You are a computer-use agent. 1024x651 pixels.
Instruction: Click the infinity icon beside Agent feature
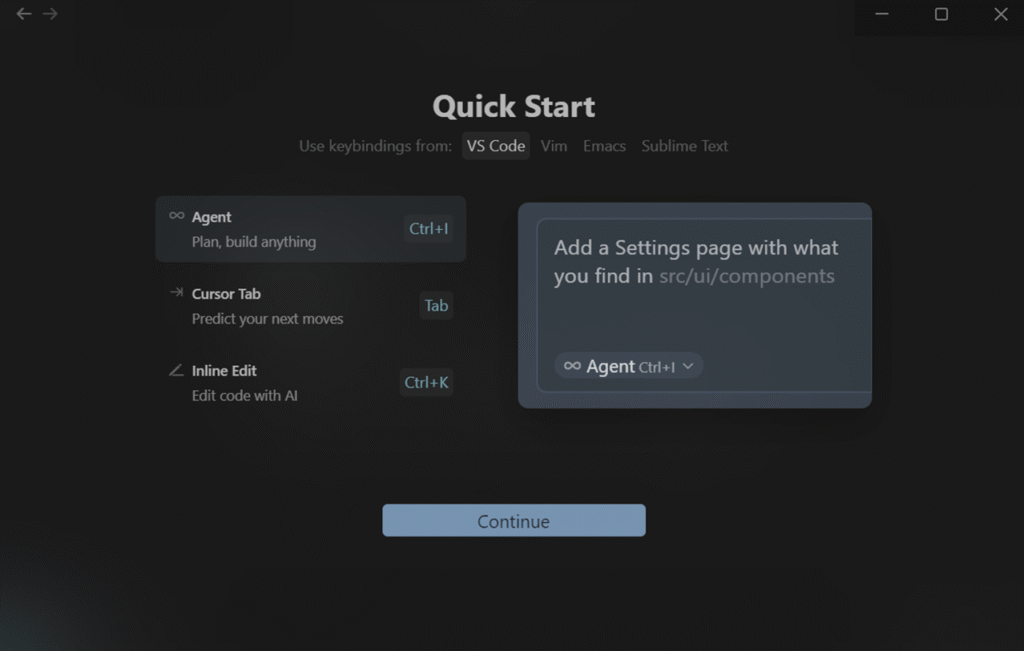tap(176, 216)
